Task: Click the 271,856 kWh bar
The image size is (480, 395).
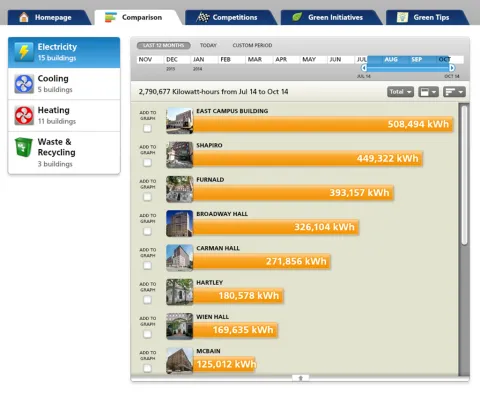Action: (262, 261)
